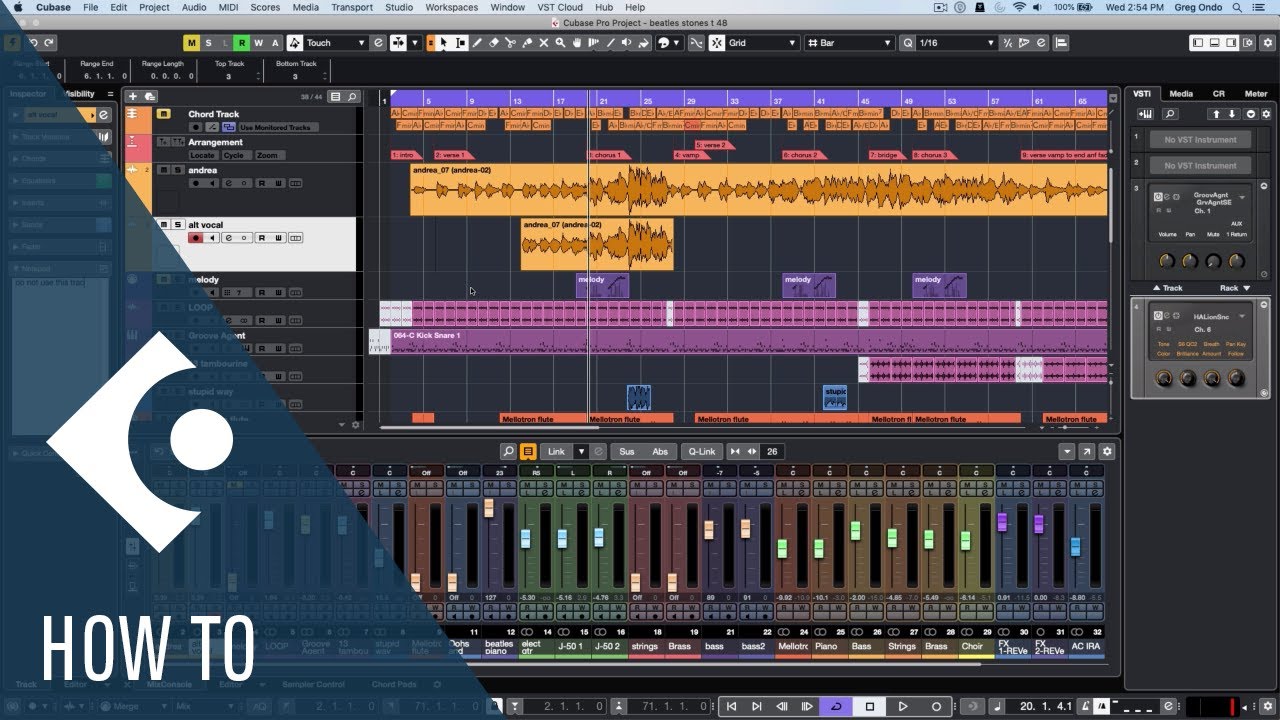The image size is (1280, 720).
Task: Start playback with the Play button
Action: click(x=903, y=706)
